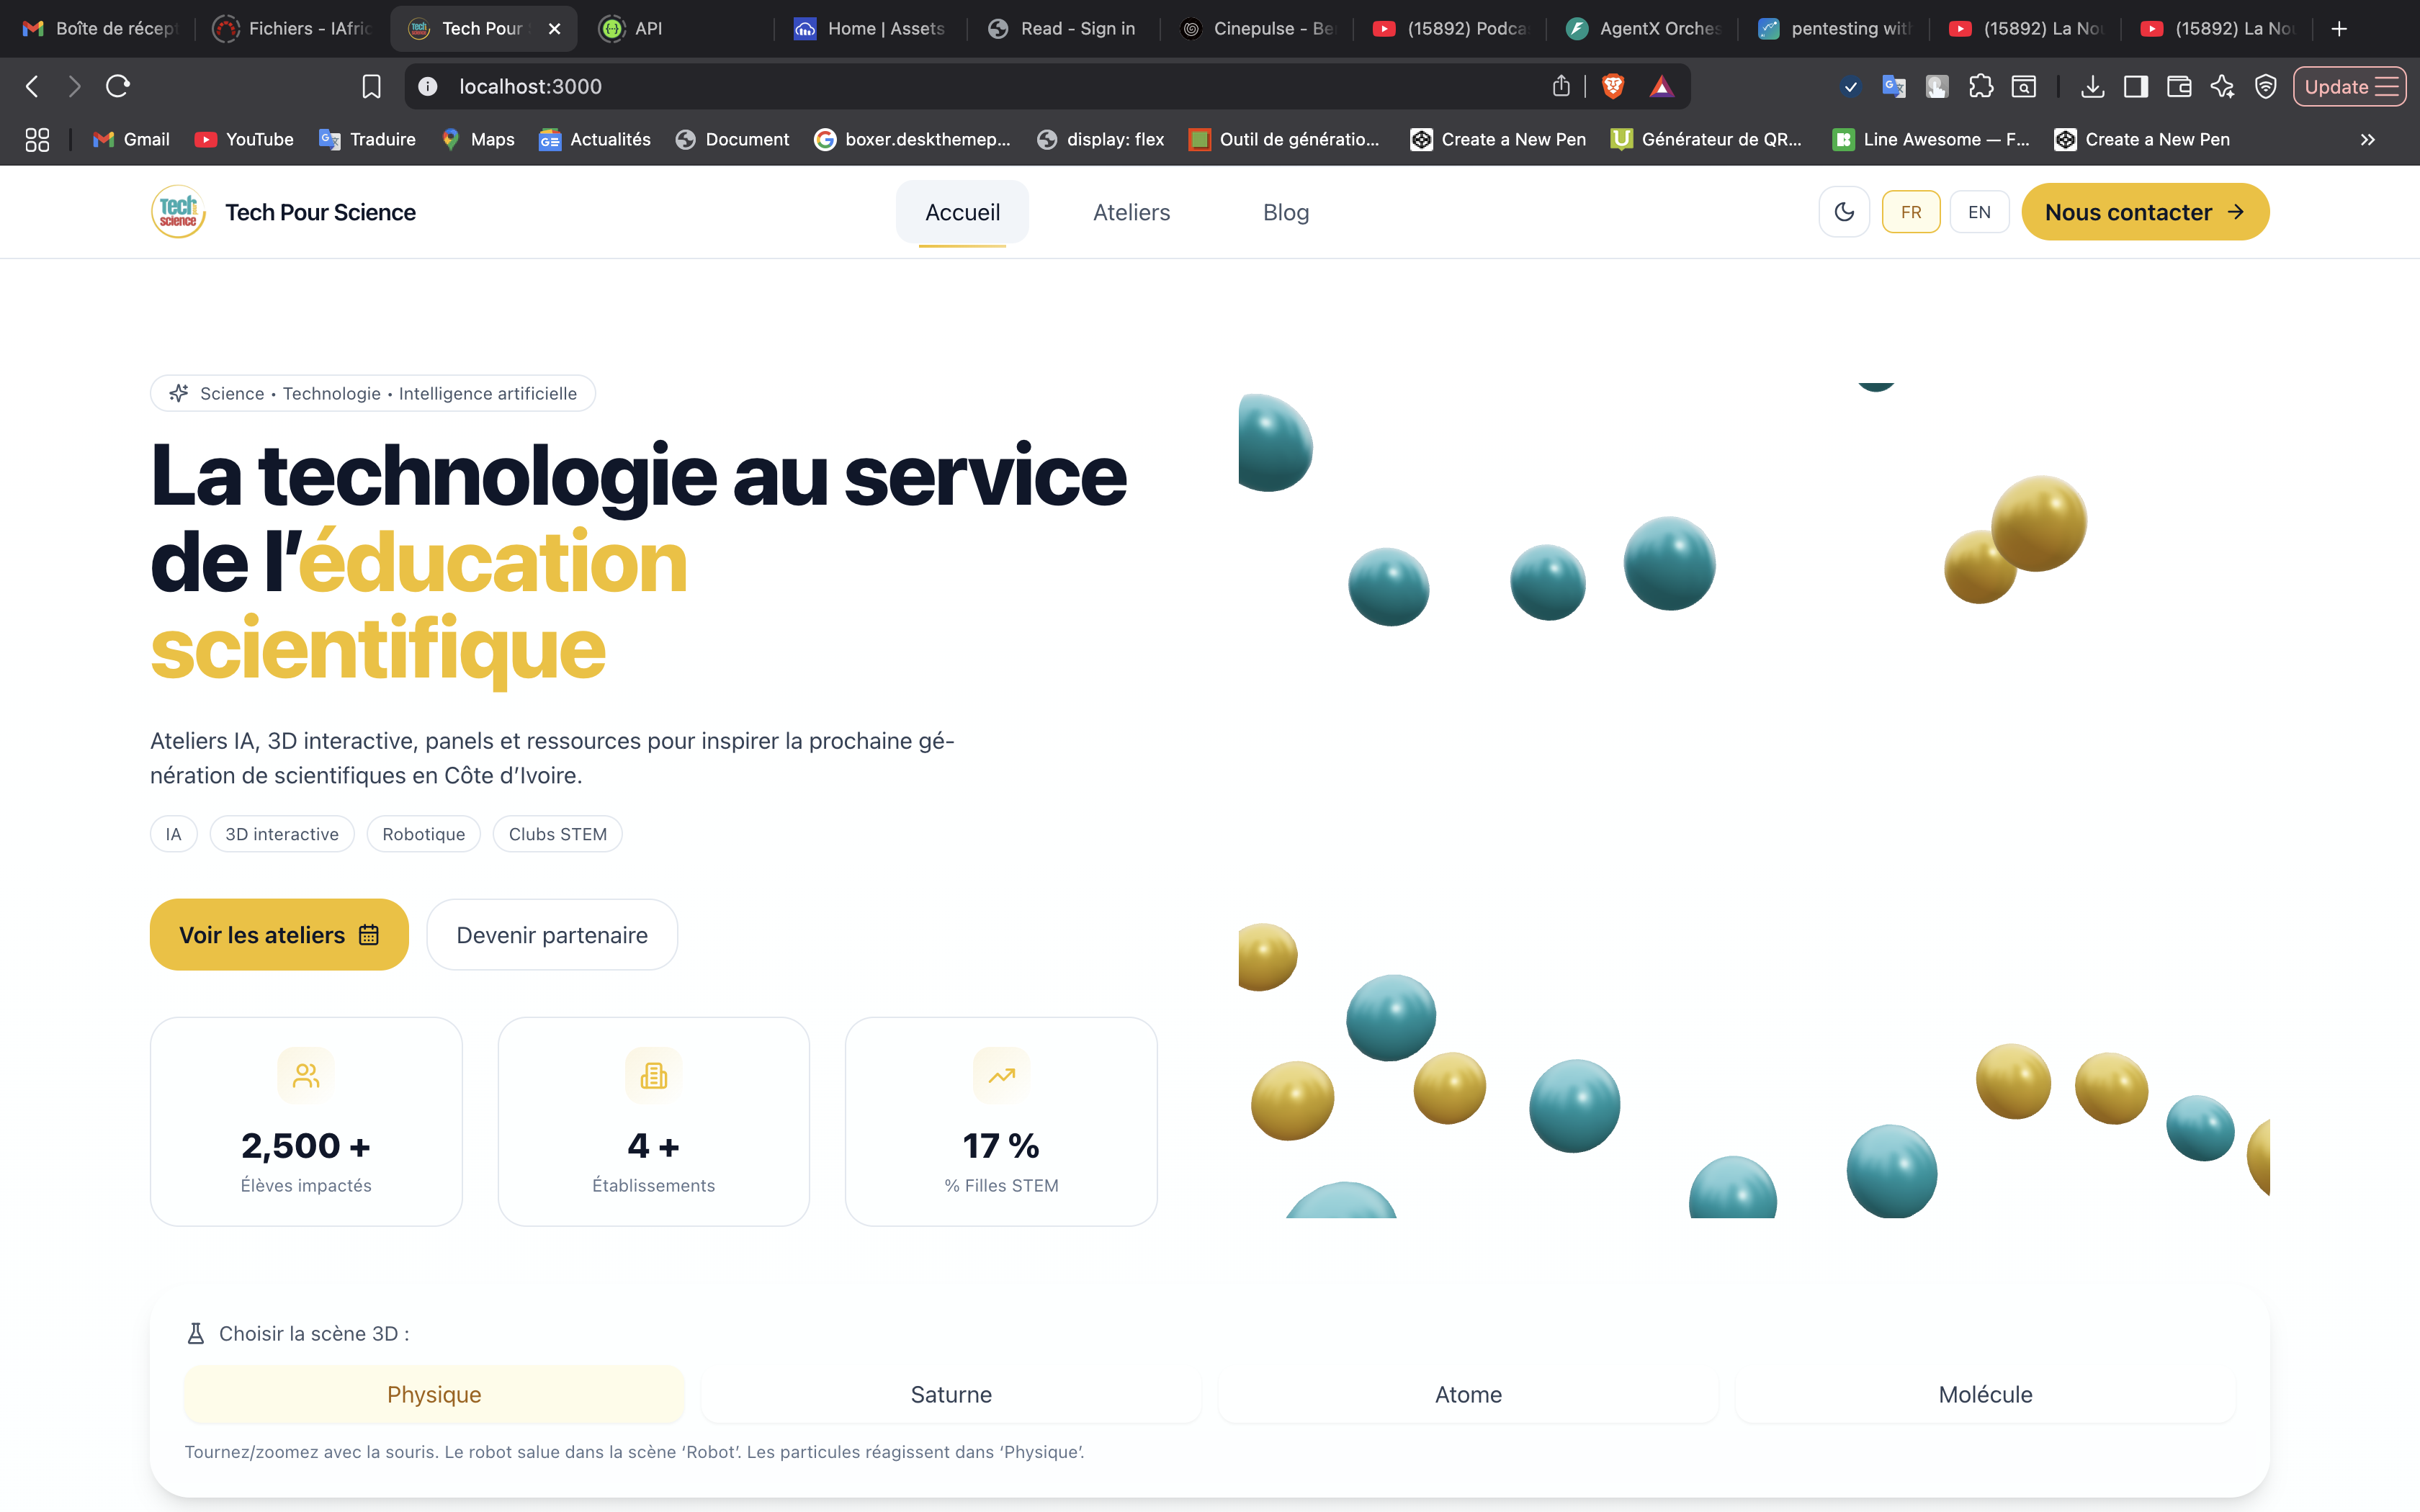Screen dimensions: 2420x1512
Task: Click the Tech Pour Science logo
Action: (x=179, y=212)
